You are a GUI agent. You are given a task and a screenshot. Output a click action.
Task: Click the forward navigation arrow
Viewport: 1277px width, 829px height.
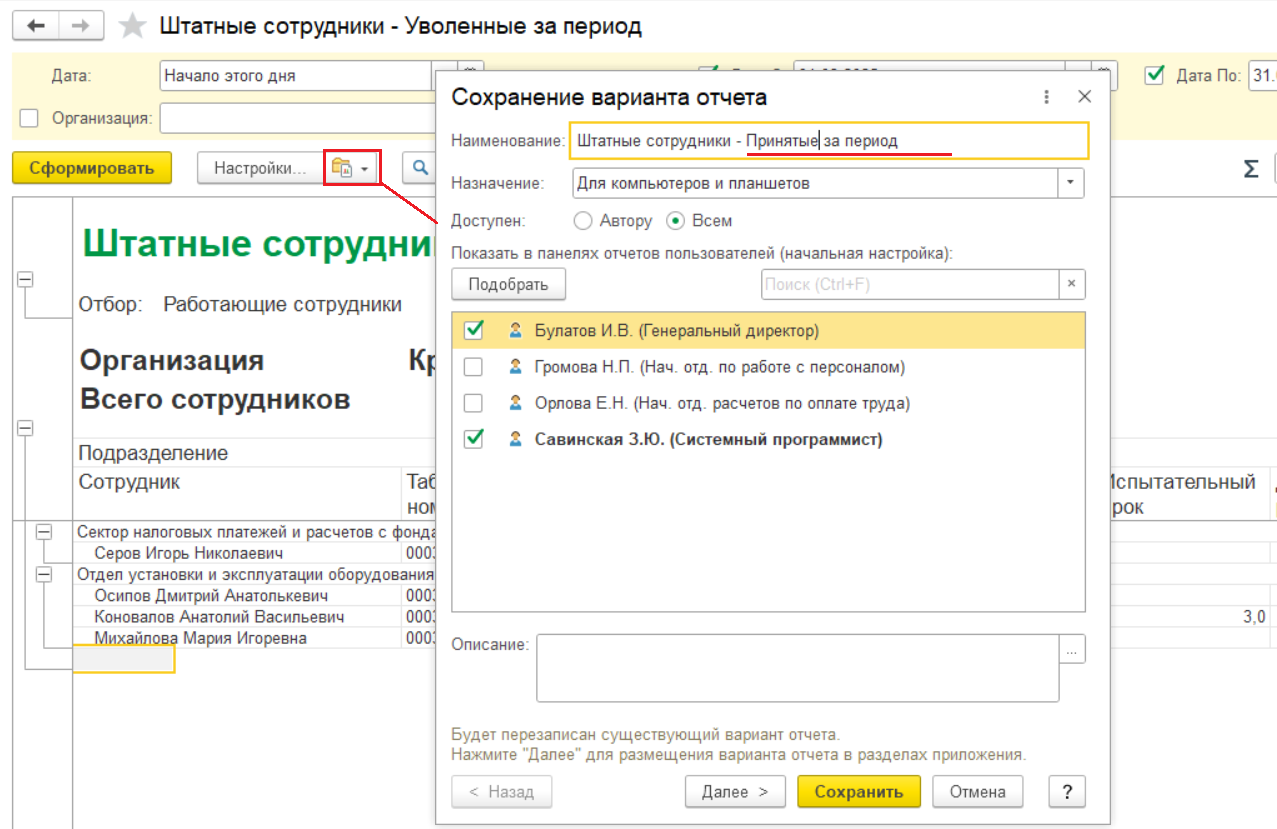tap(85, 26)
